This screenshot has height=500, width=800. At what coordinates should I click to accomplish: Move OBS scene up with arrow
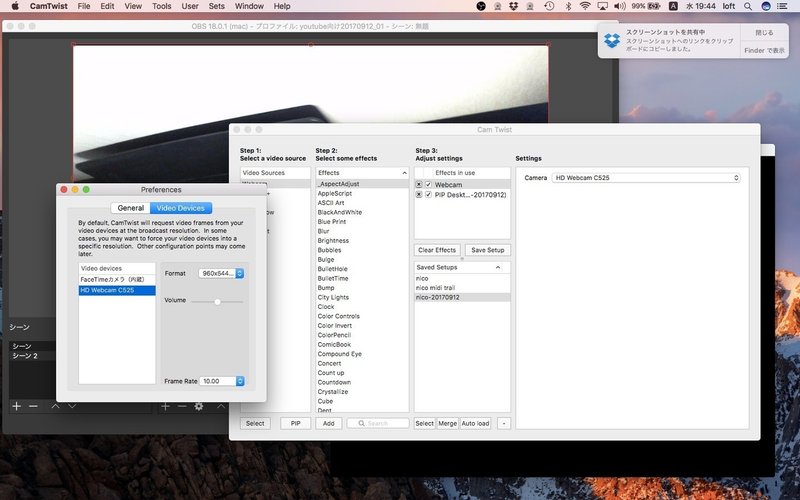pos(56,406)
